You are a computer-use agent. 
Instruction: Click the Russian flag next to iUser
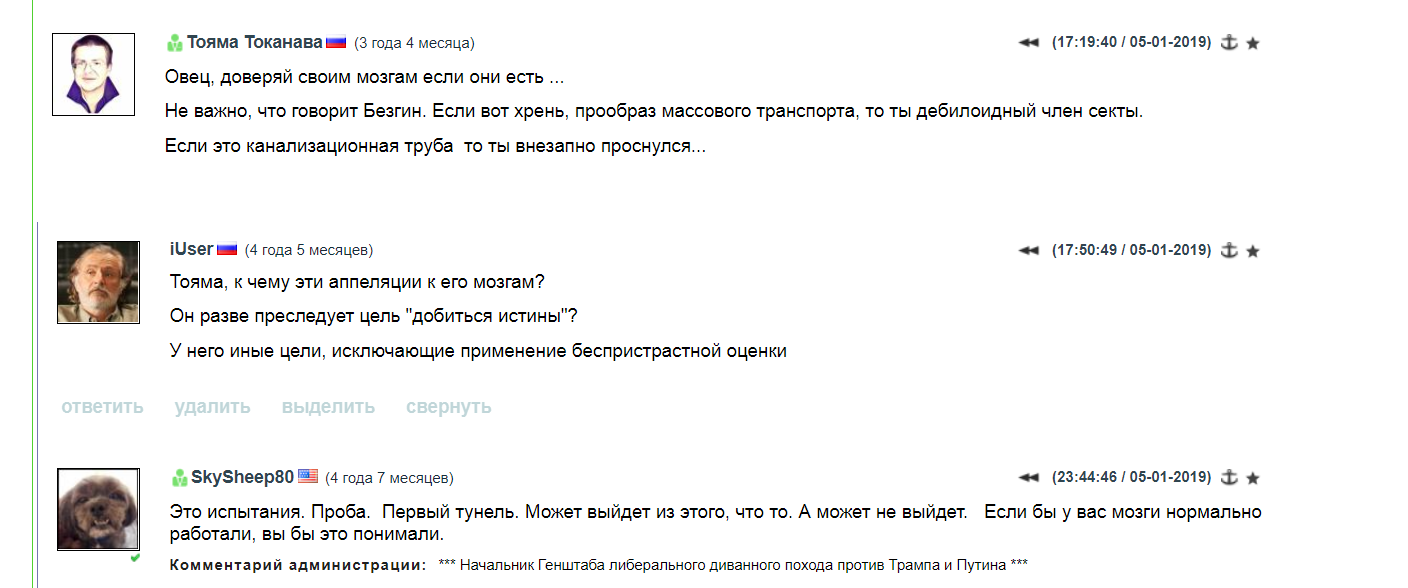point(227,249)
